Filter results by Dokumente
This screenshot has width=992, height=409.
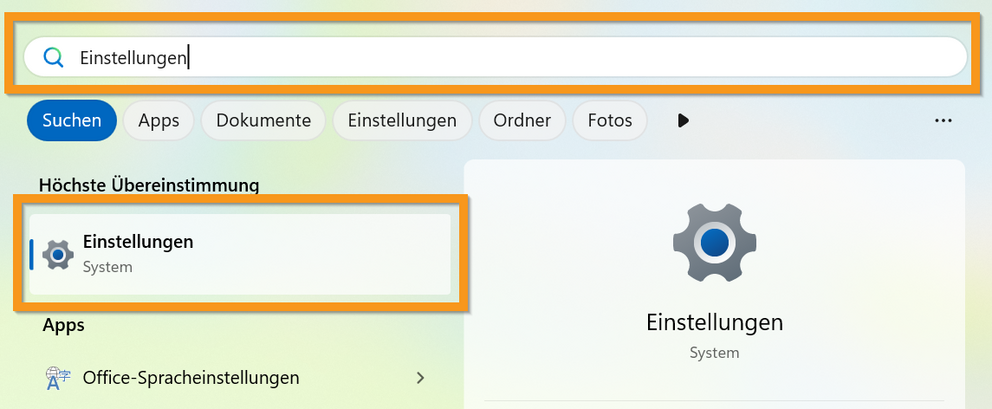(263, 121)
